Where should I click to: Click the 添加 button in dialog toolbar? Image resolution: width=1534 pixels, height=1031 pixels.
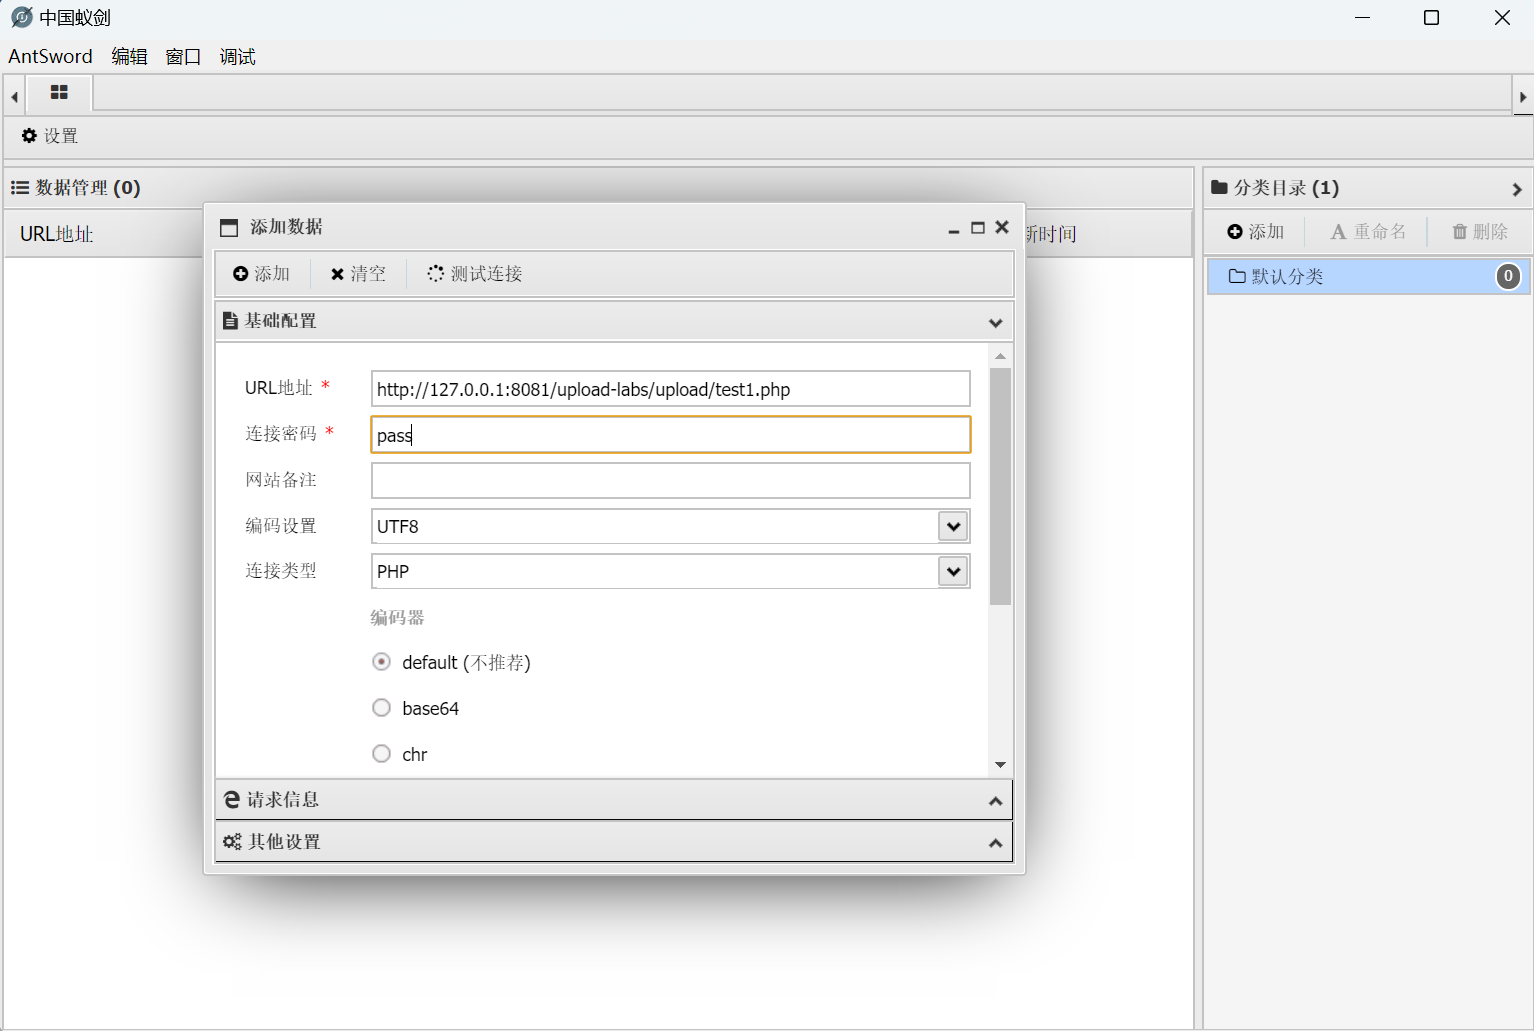(261, 274)
